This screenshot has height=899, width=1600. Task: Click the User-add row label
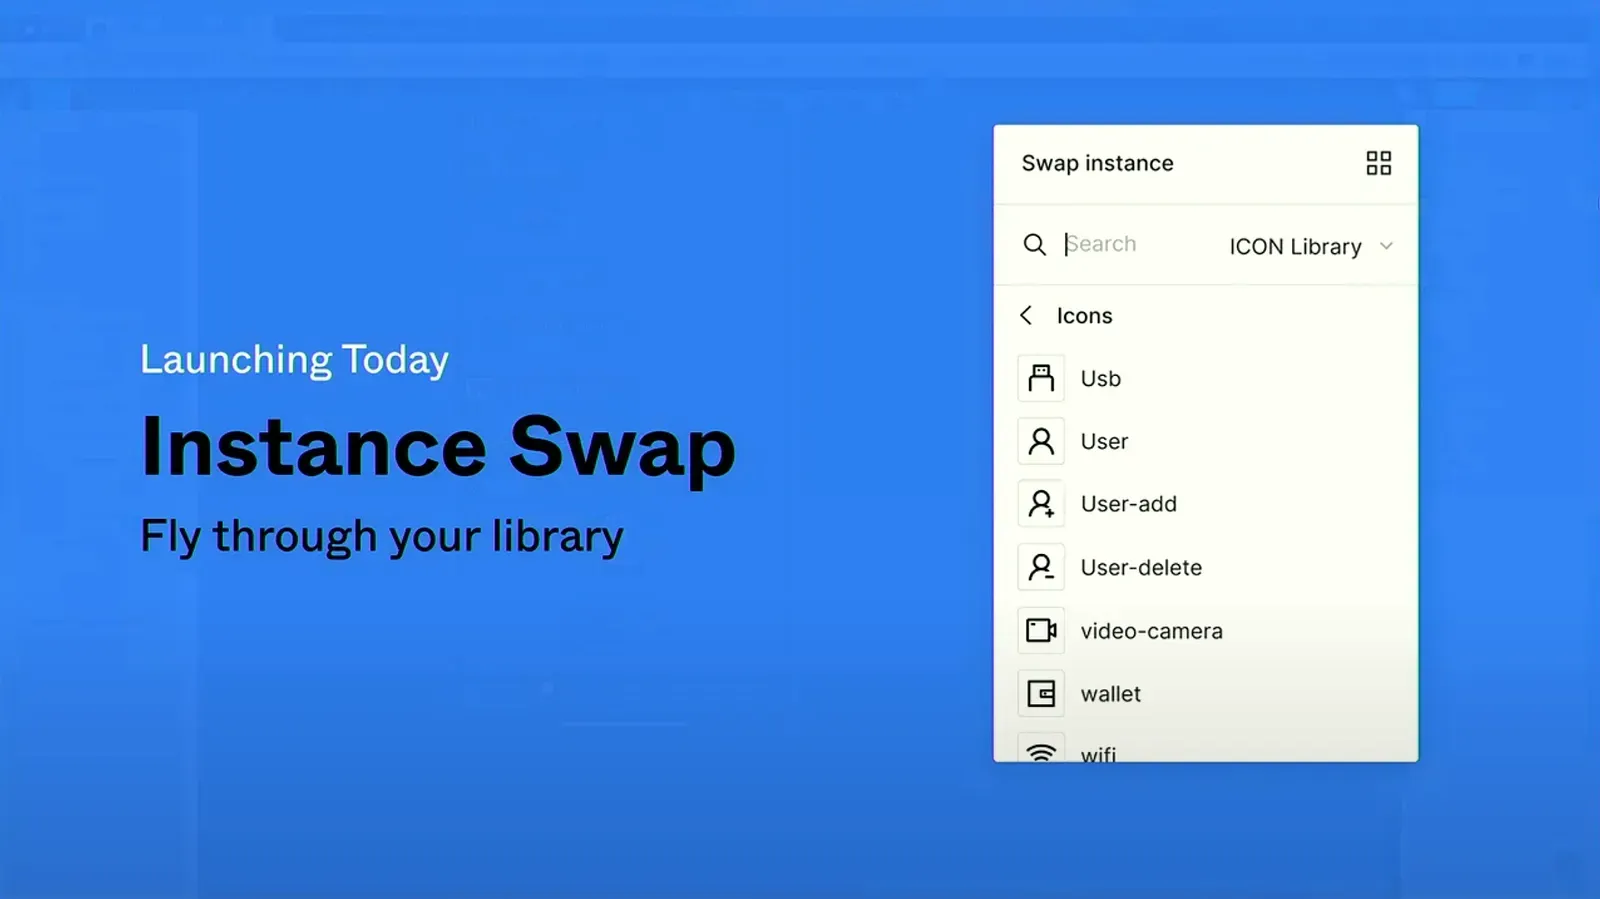coord(1129,504)
